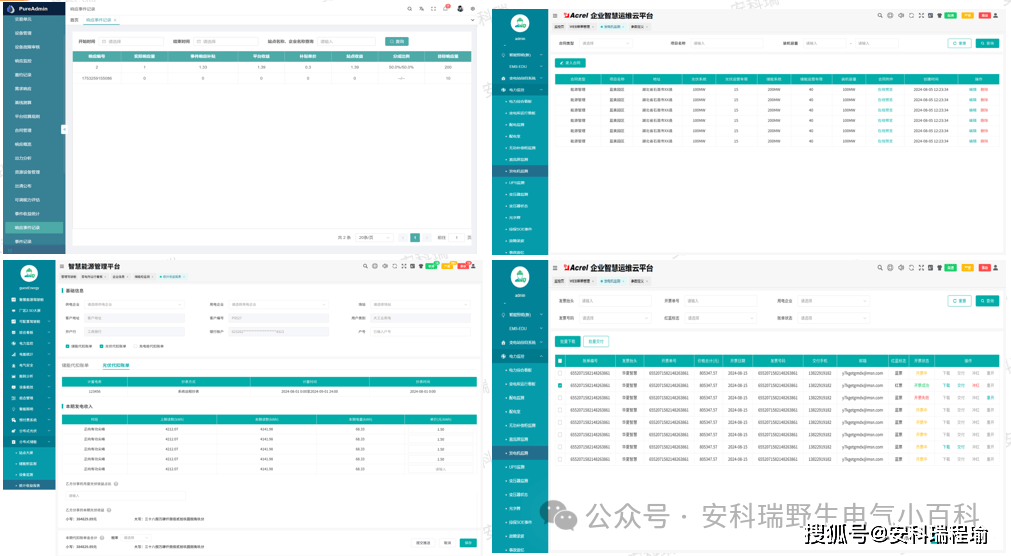The image size is (1011, 556).
Task: Expand the PureAdmin tab list chevron
Action: [x=473, y=20]
